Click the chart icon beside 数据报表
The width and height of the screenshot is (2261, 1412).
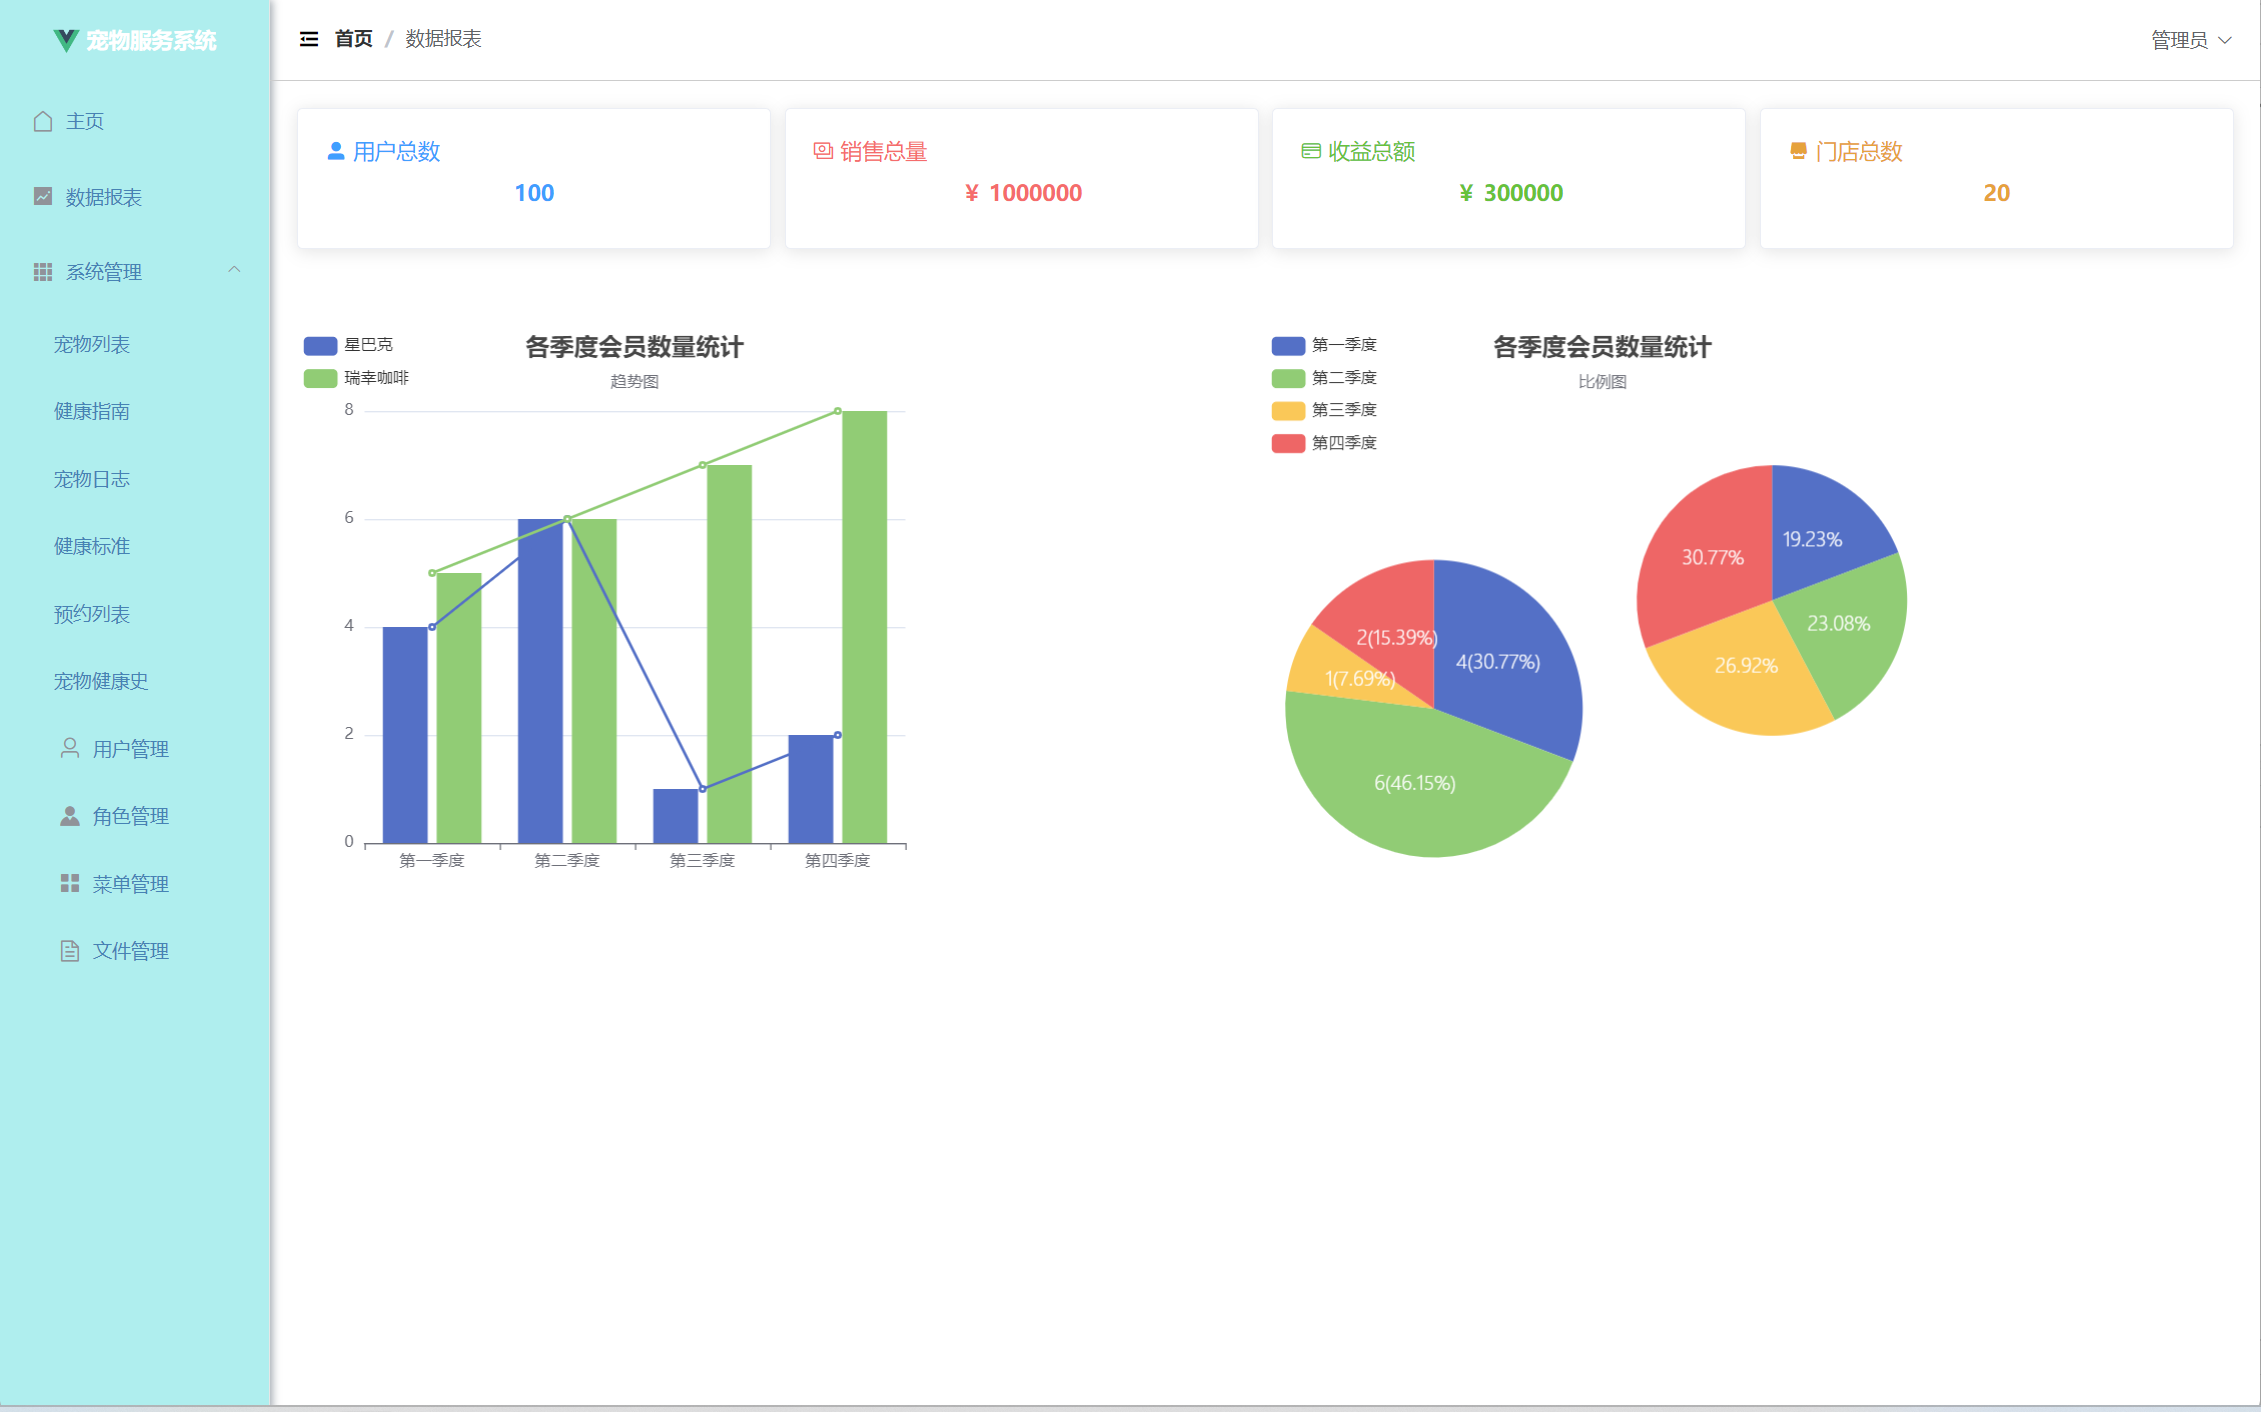tap(43, 196)
